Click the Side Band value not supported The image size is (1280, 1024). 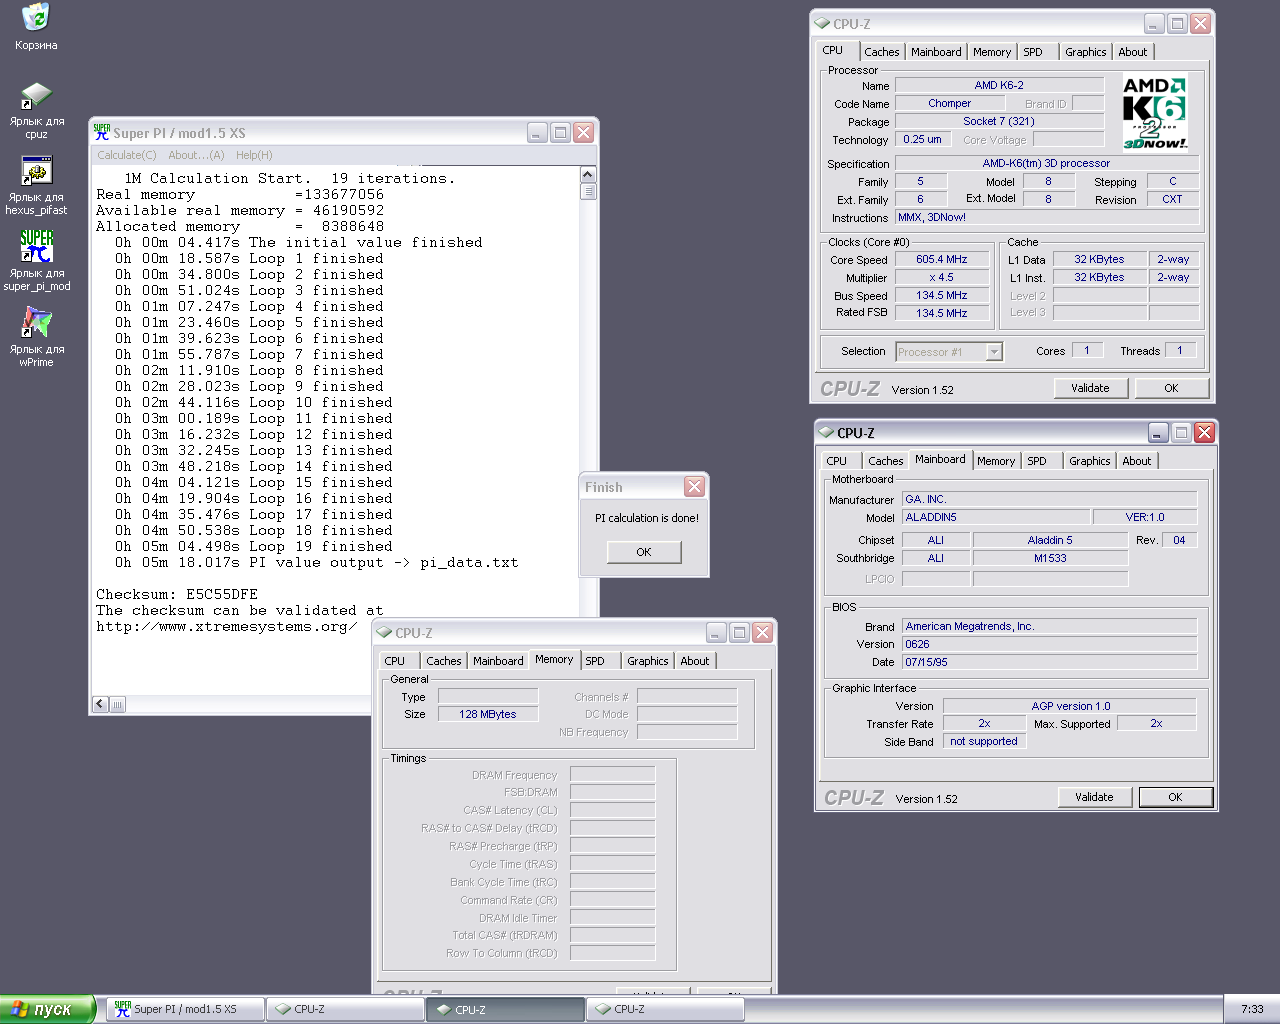click(x=984, y=741)
